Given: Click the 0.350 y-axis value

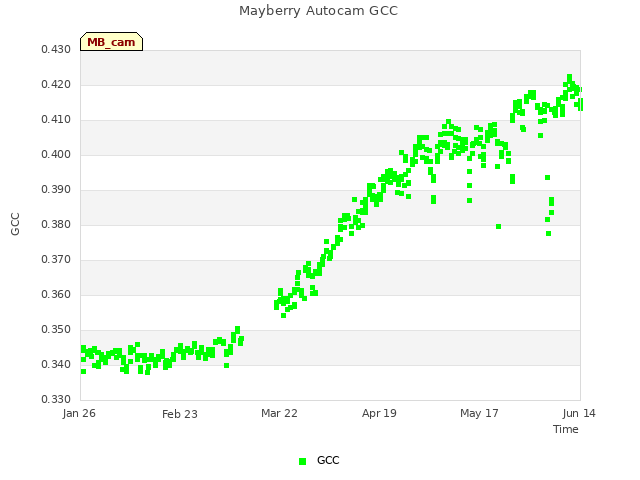Looking at the screenshot, I should click(x=56, y=330).
